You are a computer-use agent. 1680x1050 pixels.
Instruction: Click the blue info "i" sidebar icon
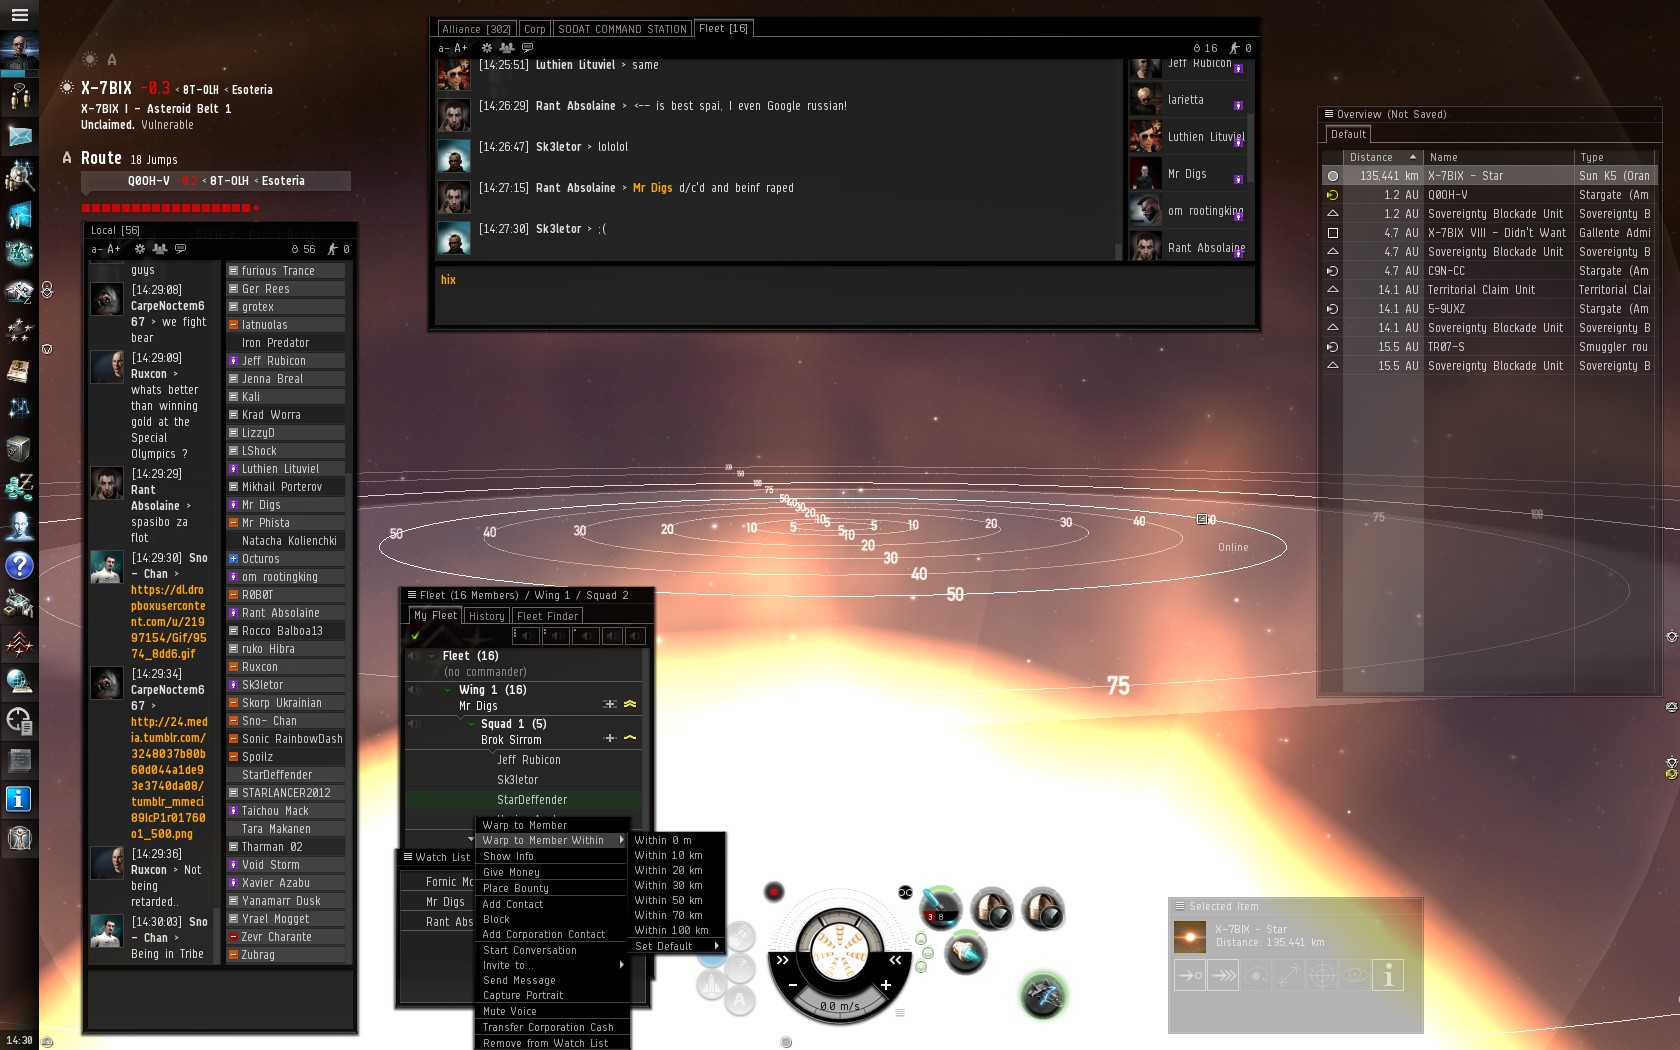[x=19, y=799]
